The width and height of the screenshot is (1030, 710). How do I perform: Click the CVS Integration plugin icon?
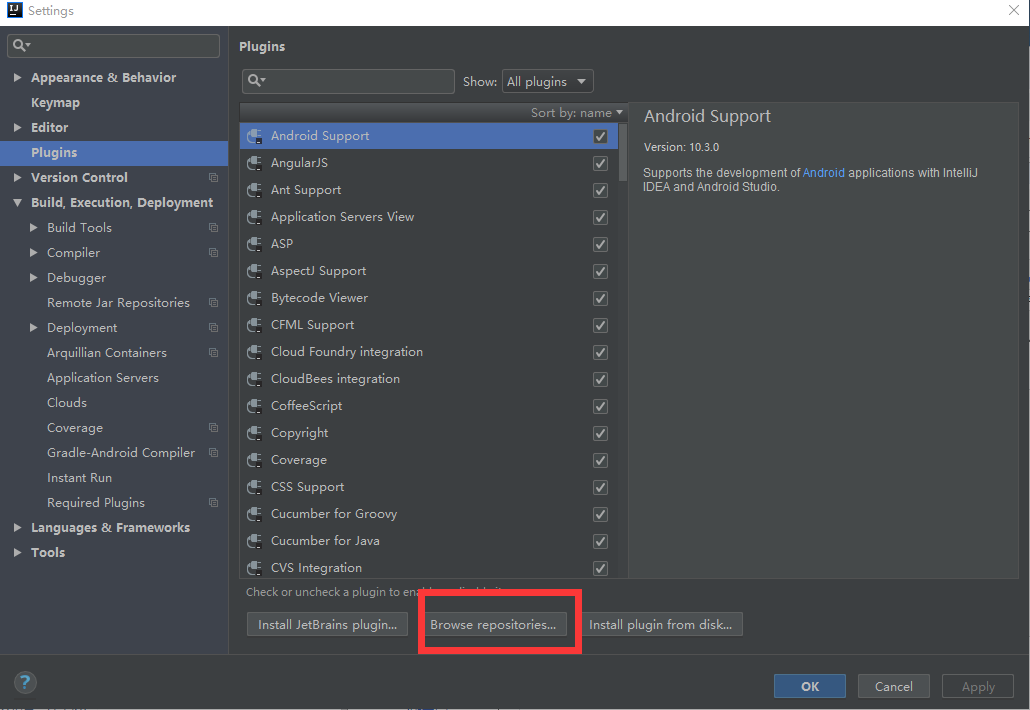point(254,567)
